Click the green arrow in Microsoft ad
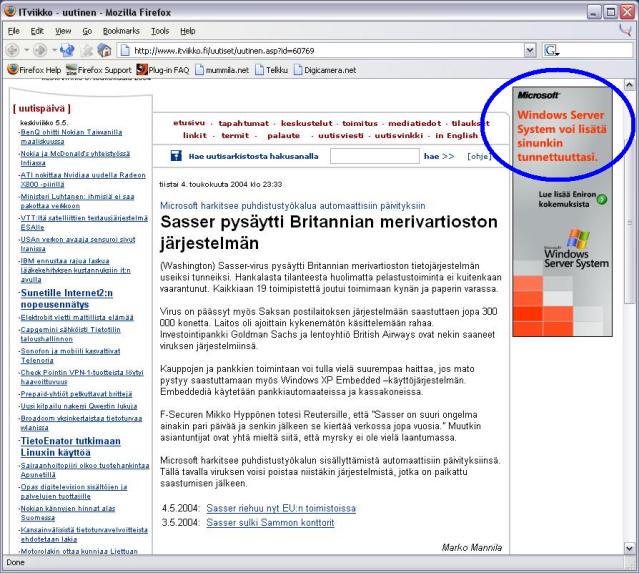The image size is (639, 573). click(601, 199)
